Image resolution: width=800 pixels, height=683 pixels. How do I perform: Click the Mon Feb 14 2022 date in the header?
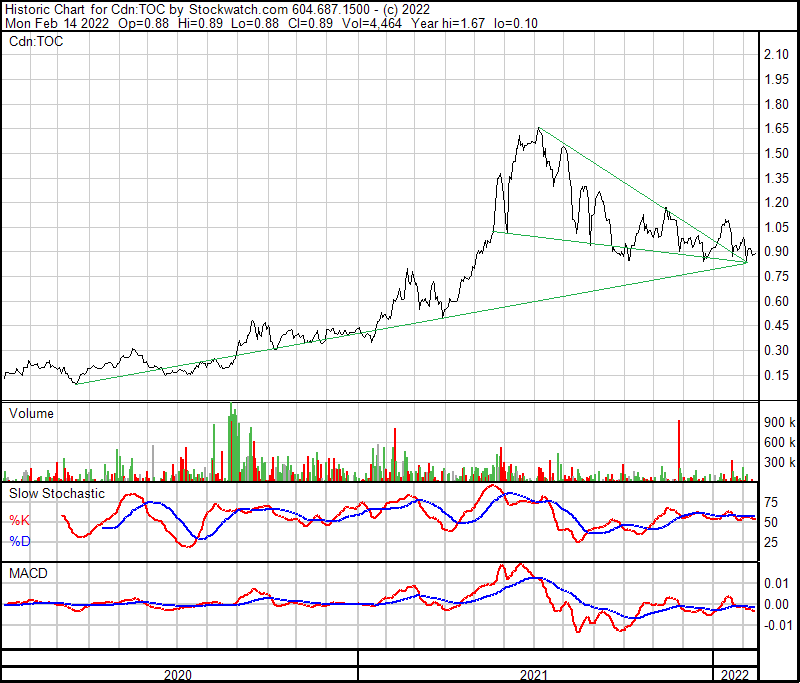57,23
